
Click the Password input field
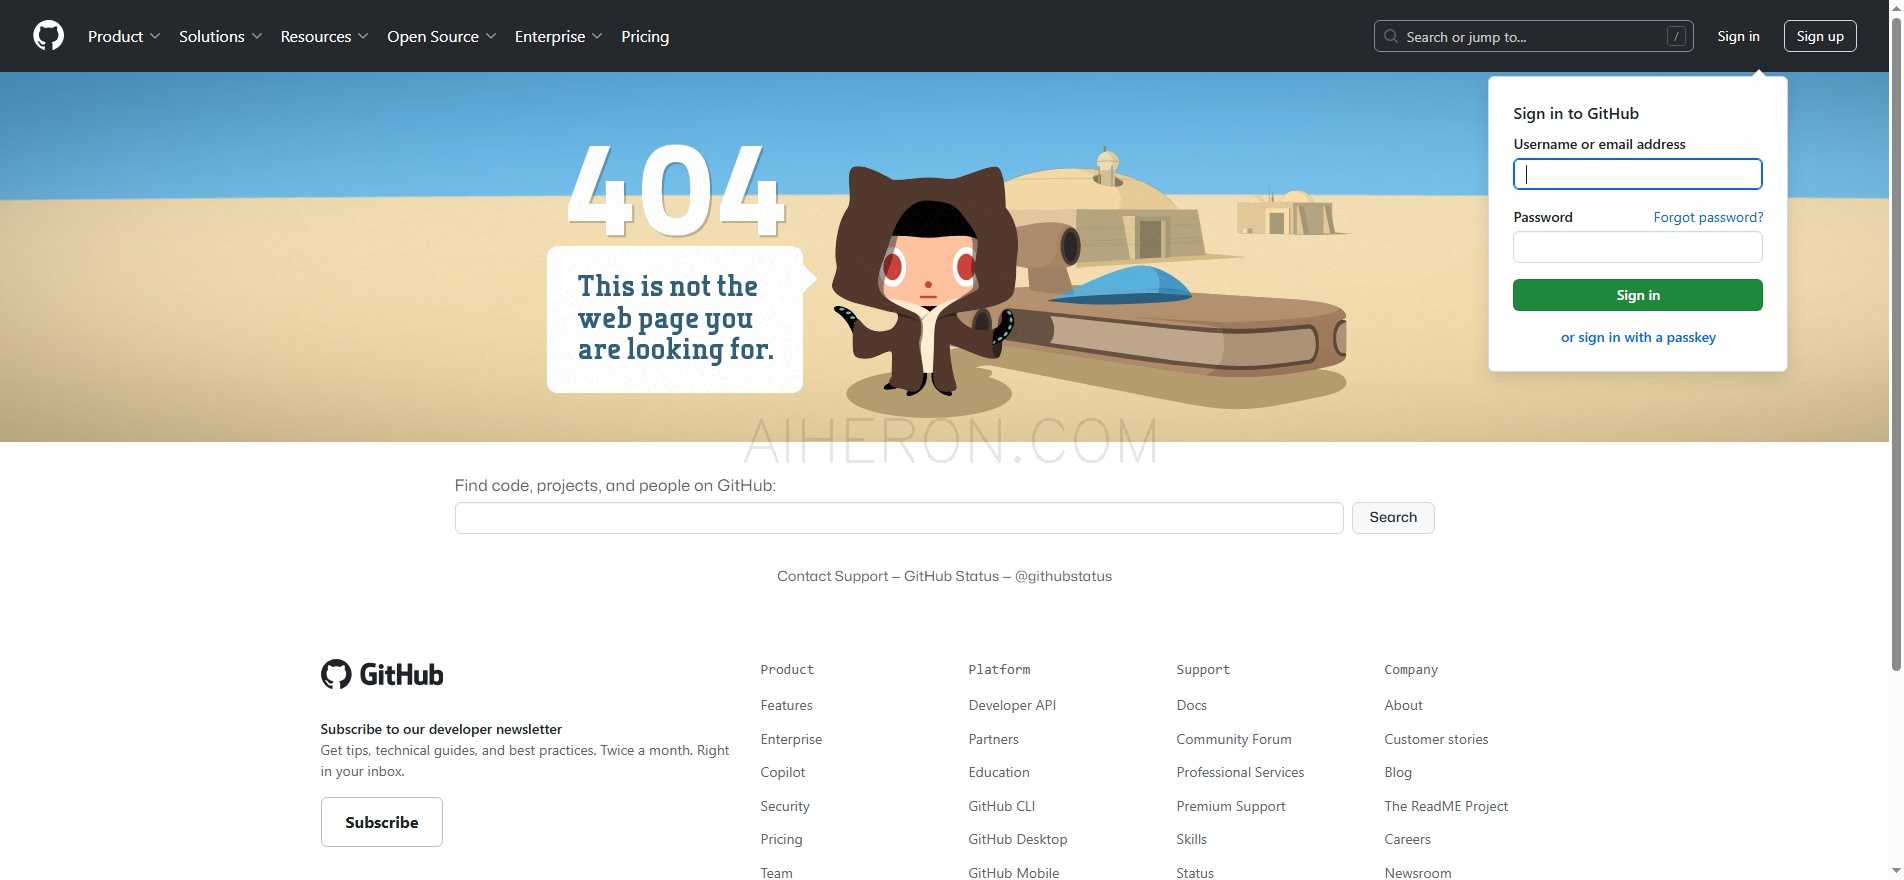[1637, 247]
